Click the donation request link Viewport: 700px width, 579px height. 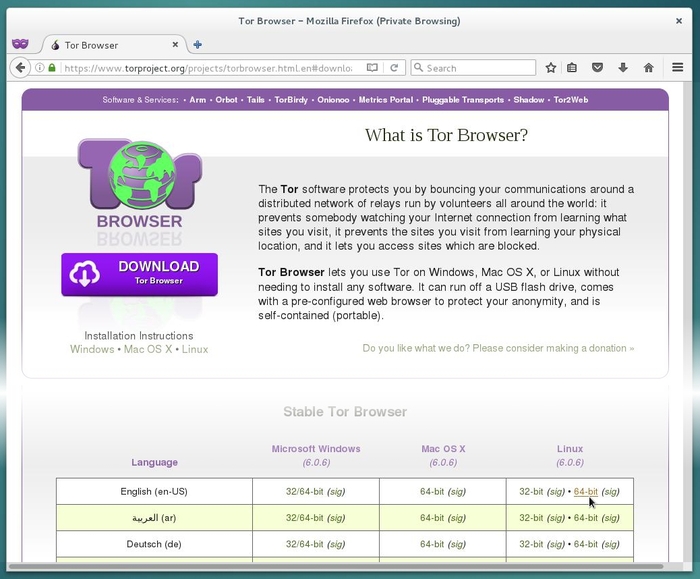pyautogui.click(x=498, y=348)
